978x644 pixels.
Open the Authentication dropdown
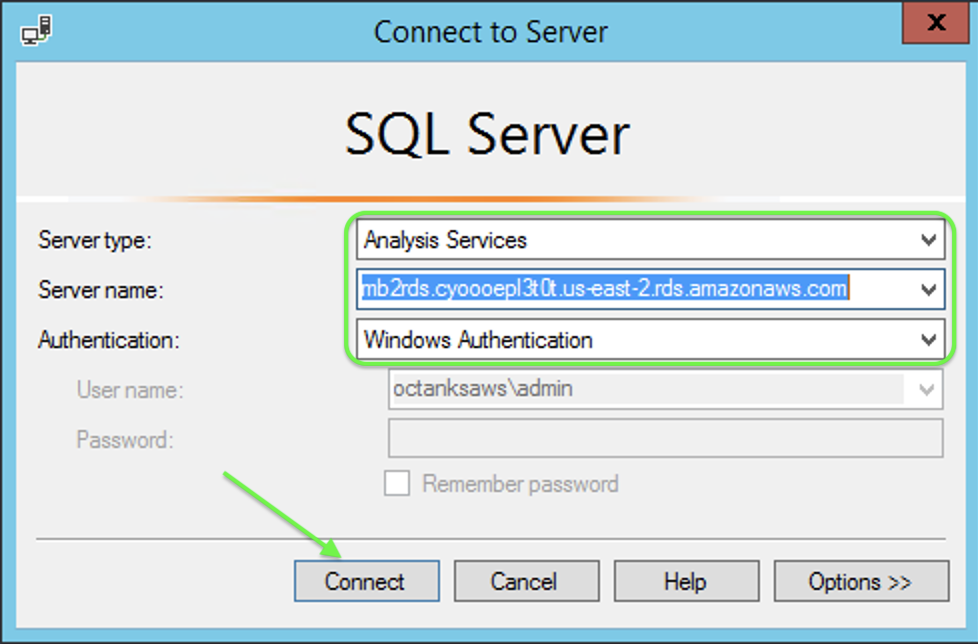point(651,340)
